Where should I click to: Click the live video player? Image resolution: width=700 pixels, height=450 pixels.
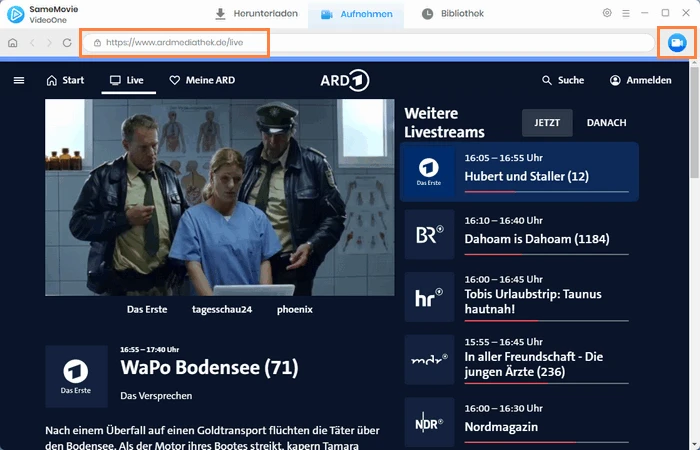[220, 197]
